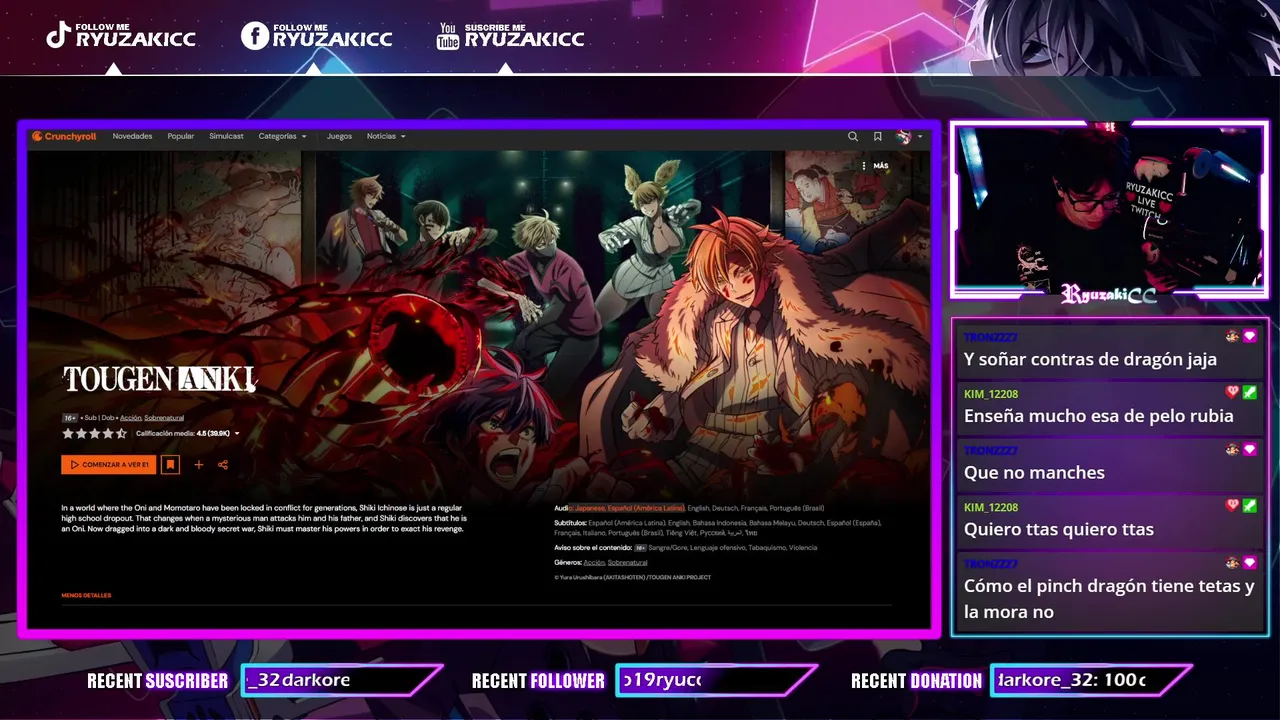Click the 'Aviso sobre el contenido' label

593,548
